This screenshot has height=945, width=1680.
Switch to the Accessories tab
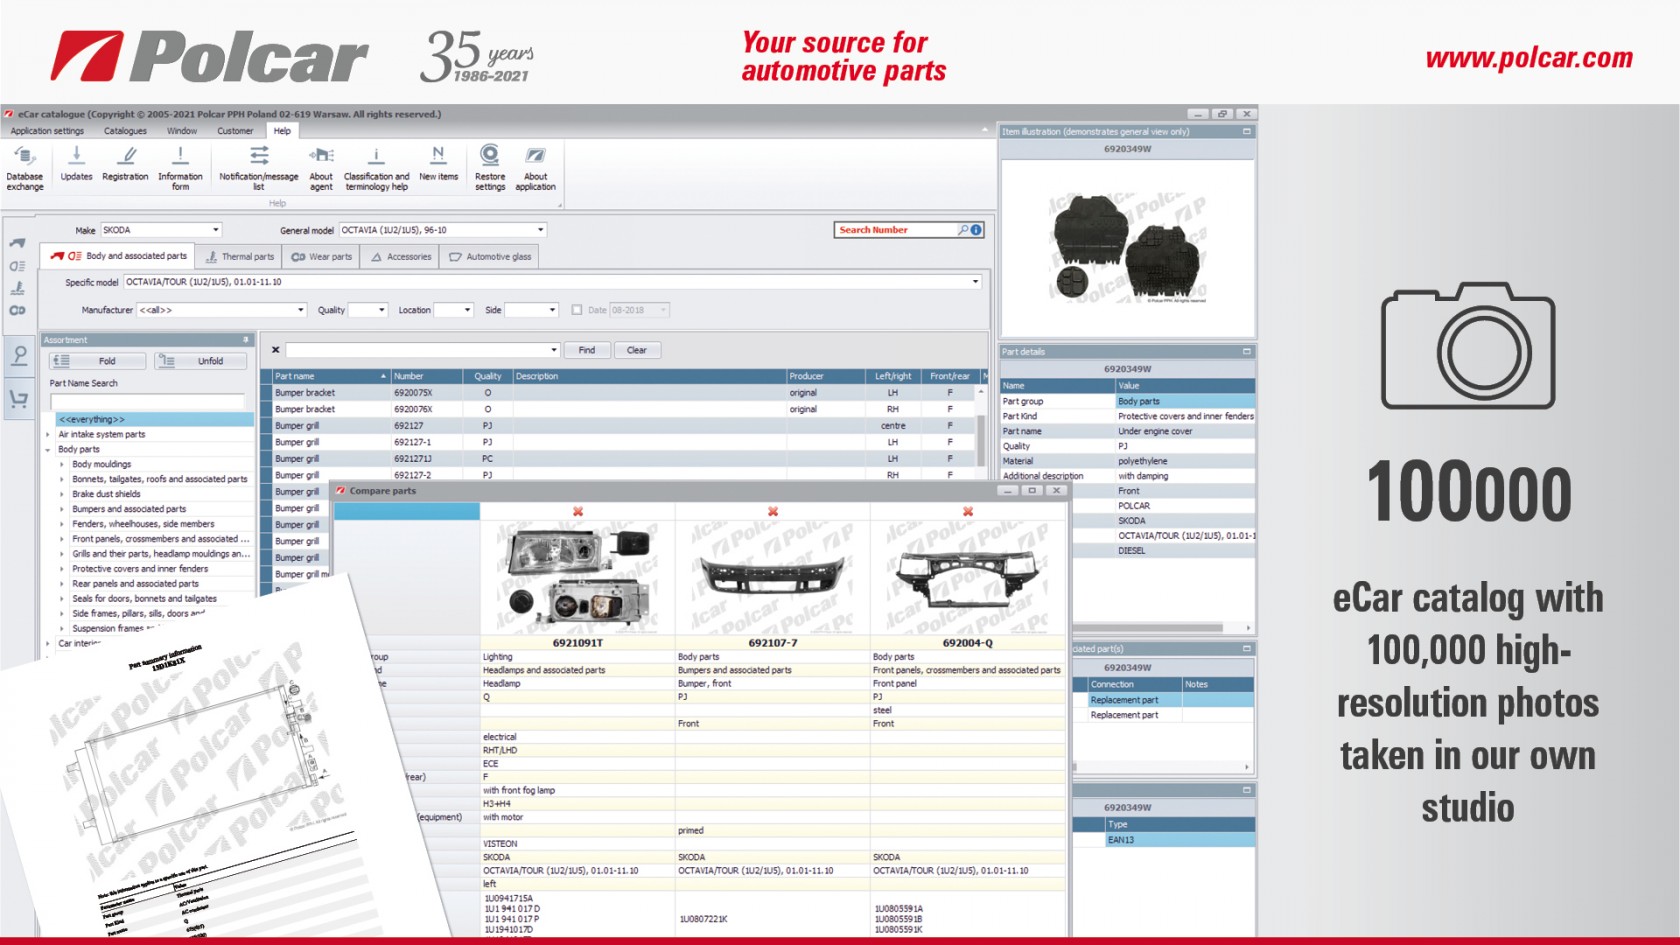401,257
